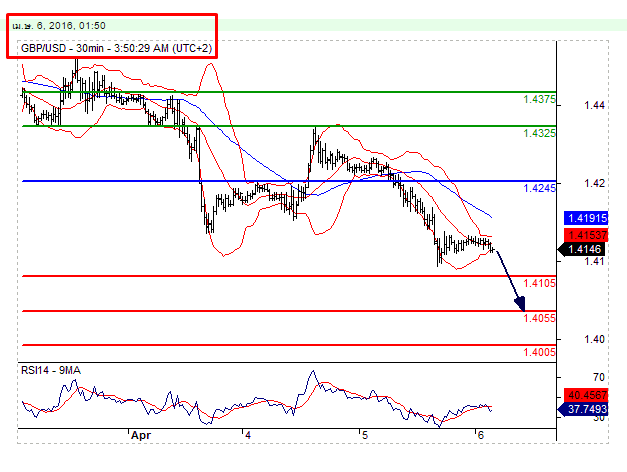This screenshot has height=472, width=627.
Task: Select support level label 1.4005
Action: tap(539, 352)
